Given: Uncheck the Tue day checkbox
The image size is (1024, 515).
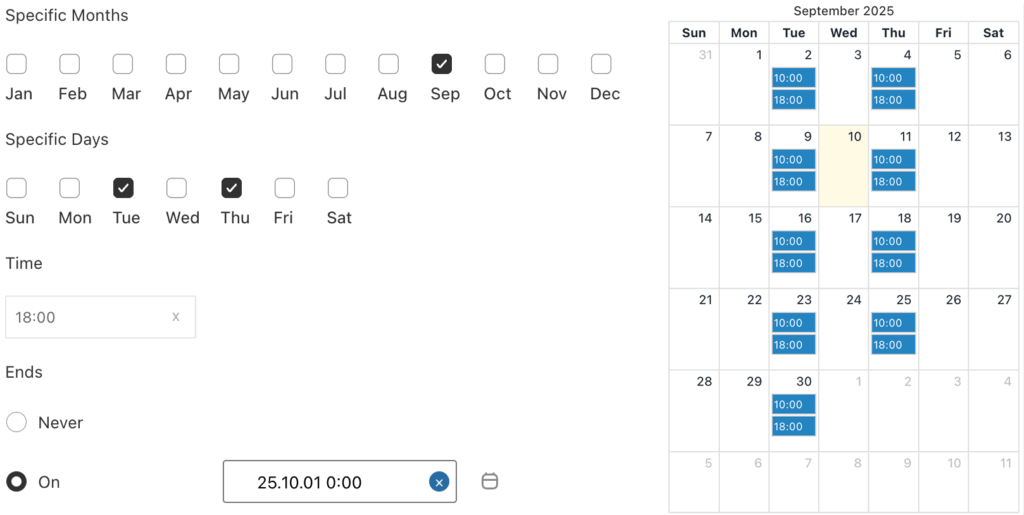Looking at the screenshot, I should (123, 188).
